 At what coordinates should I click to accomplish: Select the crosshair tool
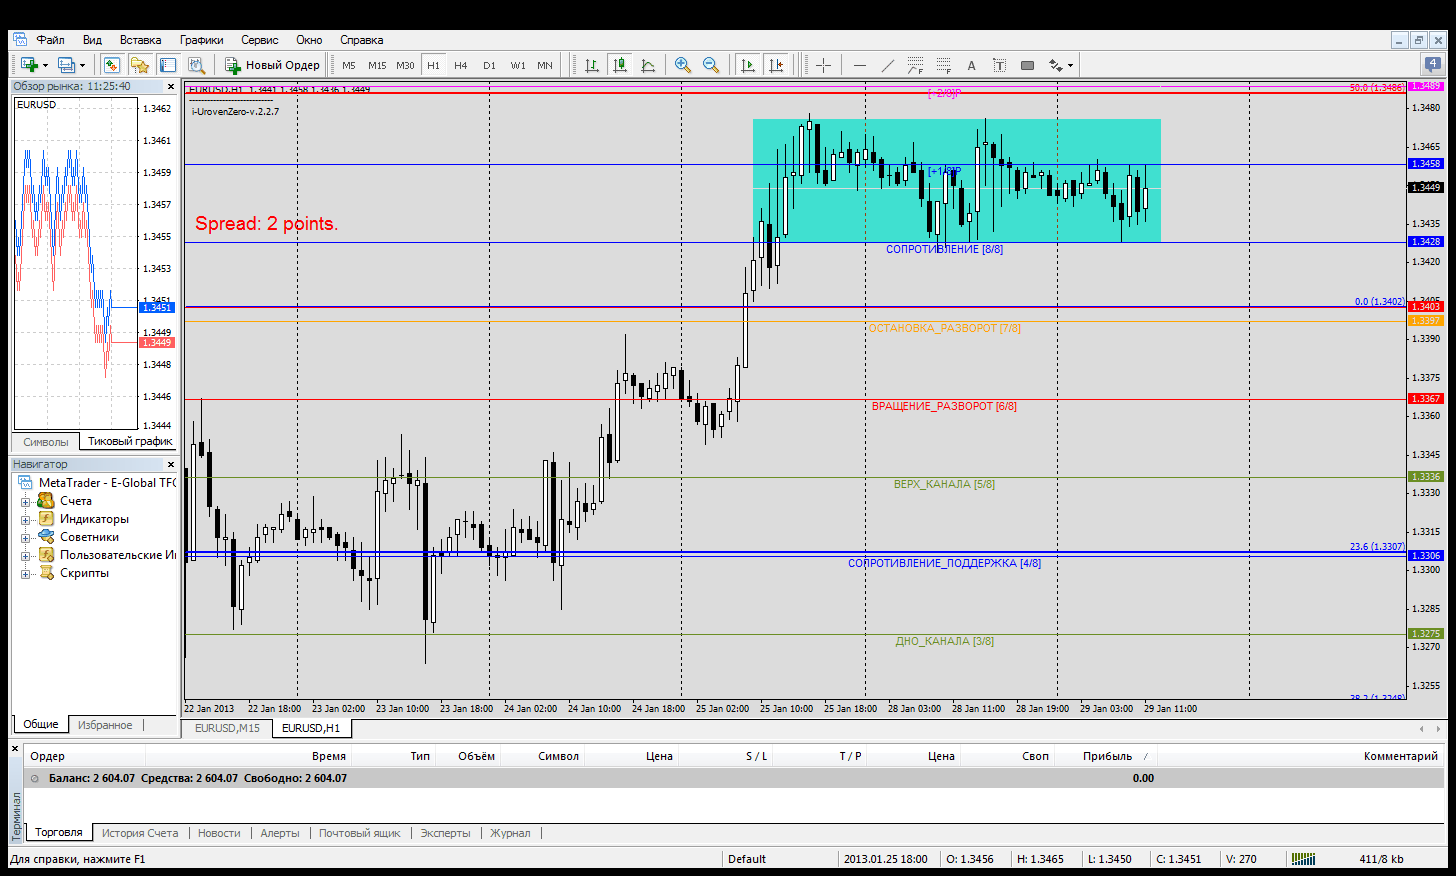pos(823,65)
